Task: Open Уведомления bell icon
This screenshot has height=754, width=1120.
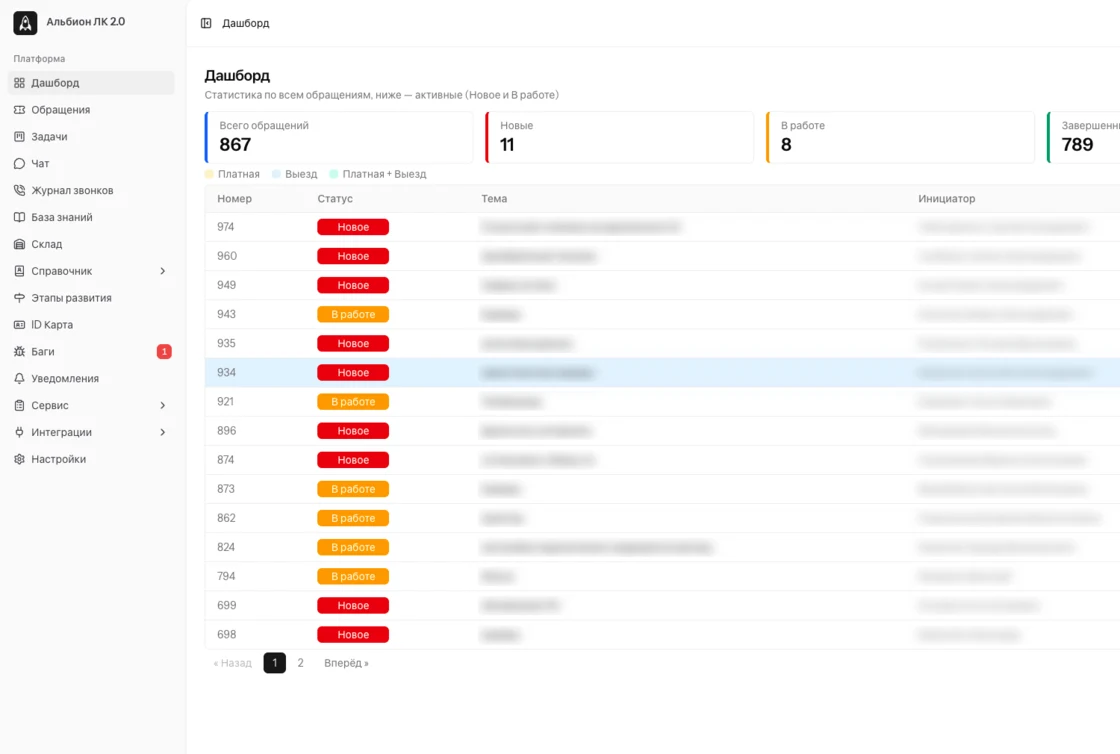Action: (x=19, y=378)
